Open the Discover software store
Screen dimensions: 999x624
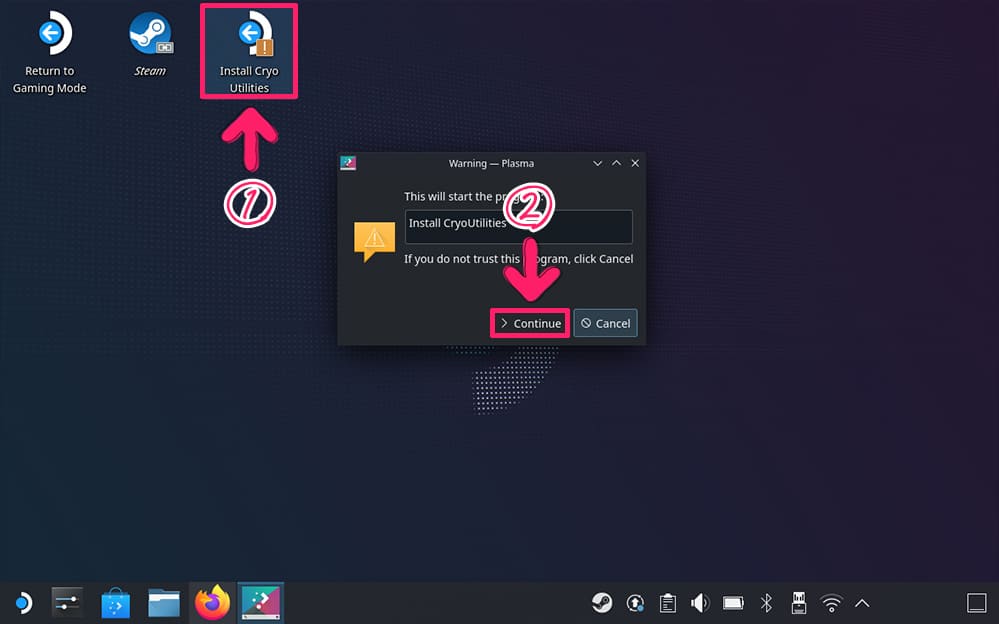coord(115,602)
